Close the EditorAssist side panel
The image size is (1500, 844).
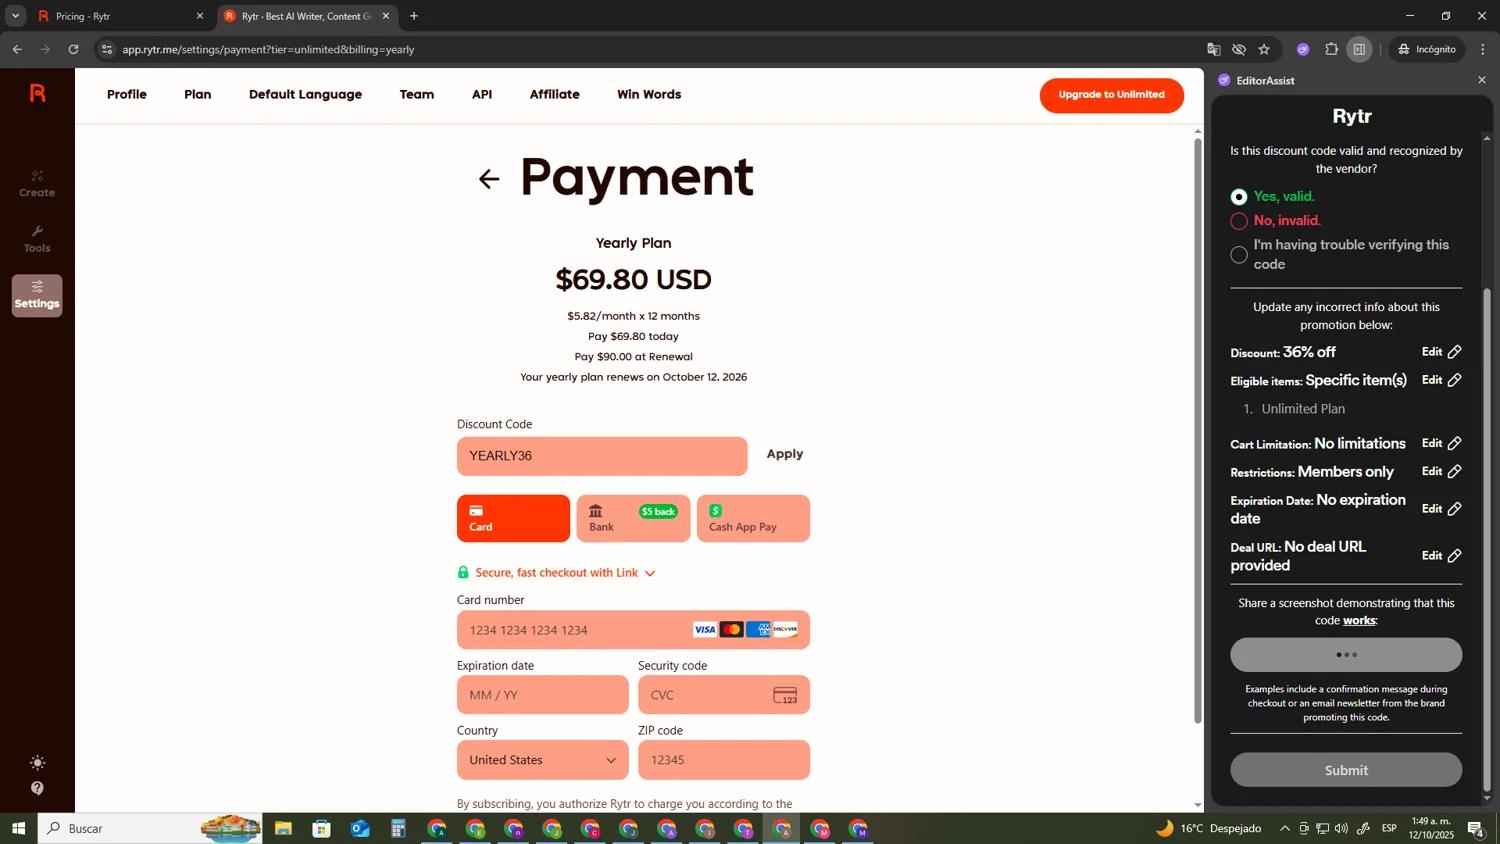pos(1482,80)
